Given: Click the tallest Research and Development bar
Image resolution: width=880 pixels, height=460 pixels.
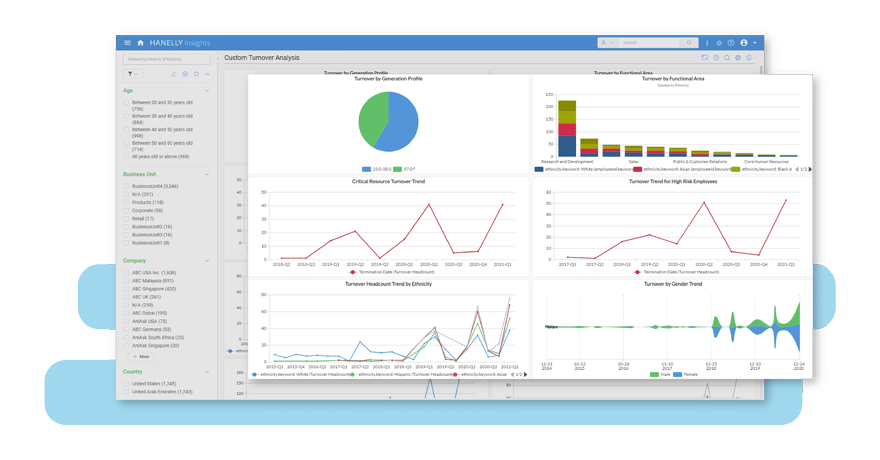Looking at the screenshot, I should 567,128.
